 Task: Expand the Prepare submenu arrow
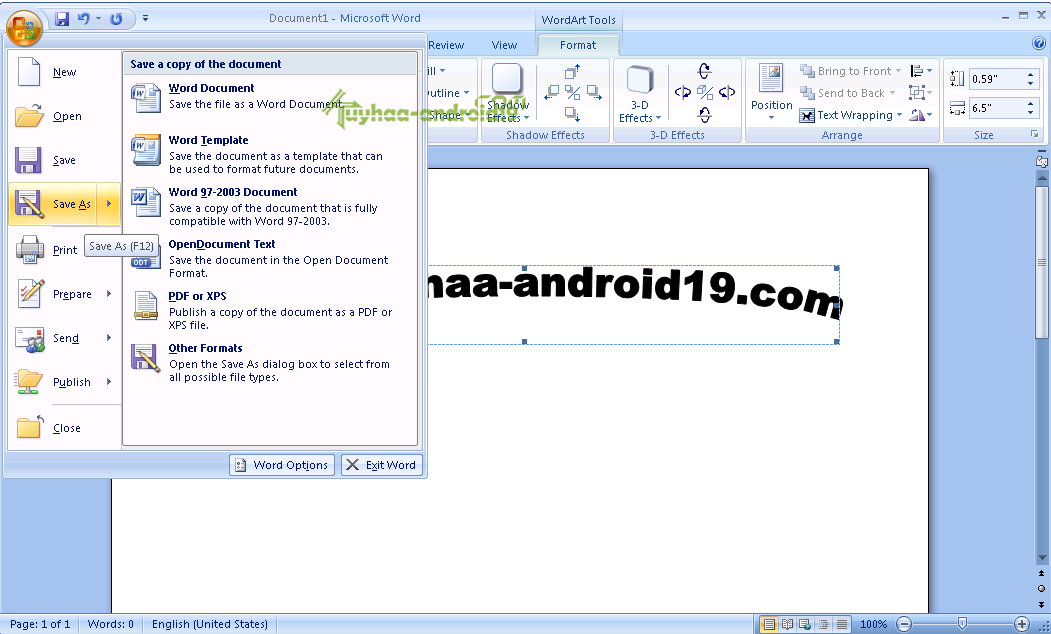[109, 294]
